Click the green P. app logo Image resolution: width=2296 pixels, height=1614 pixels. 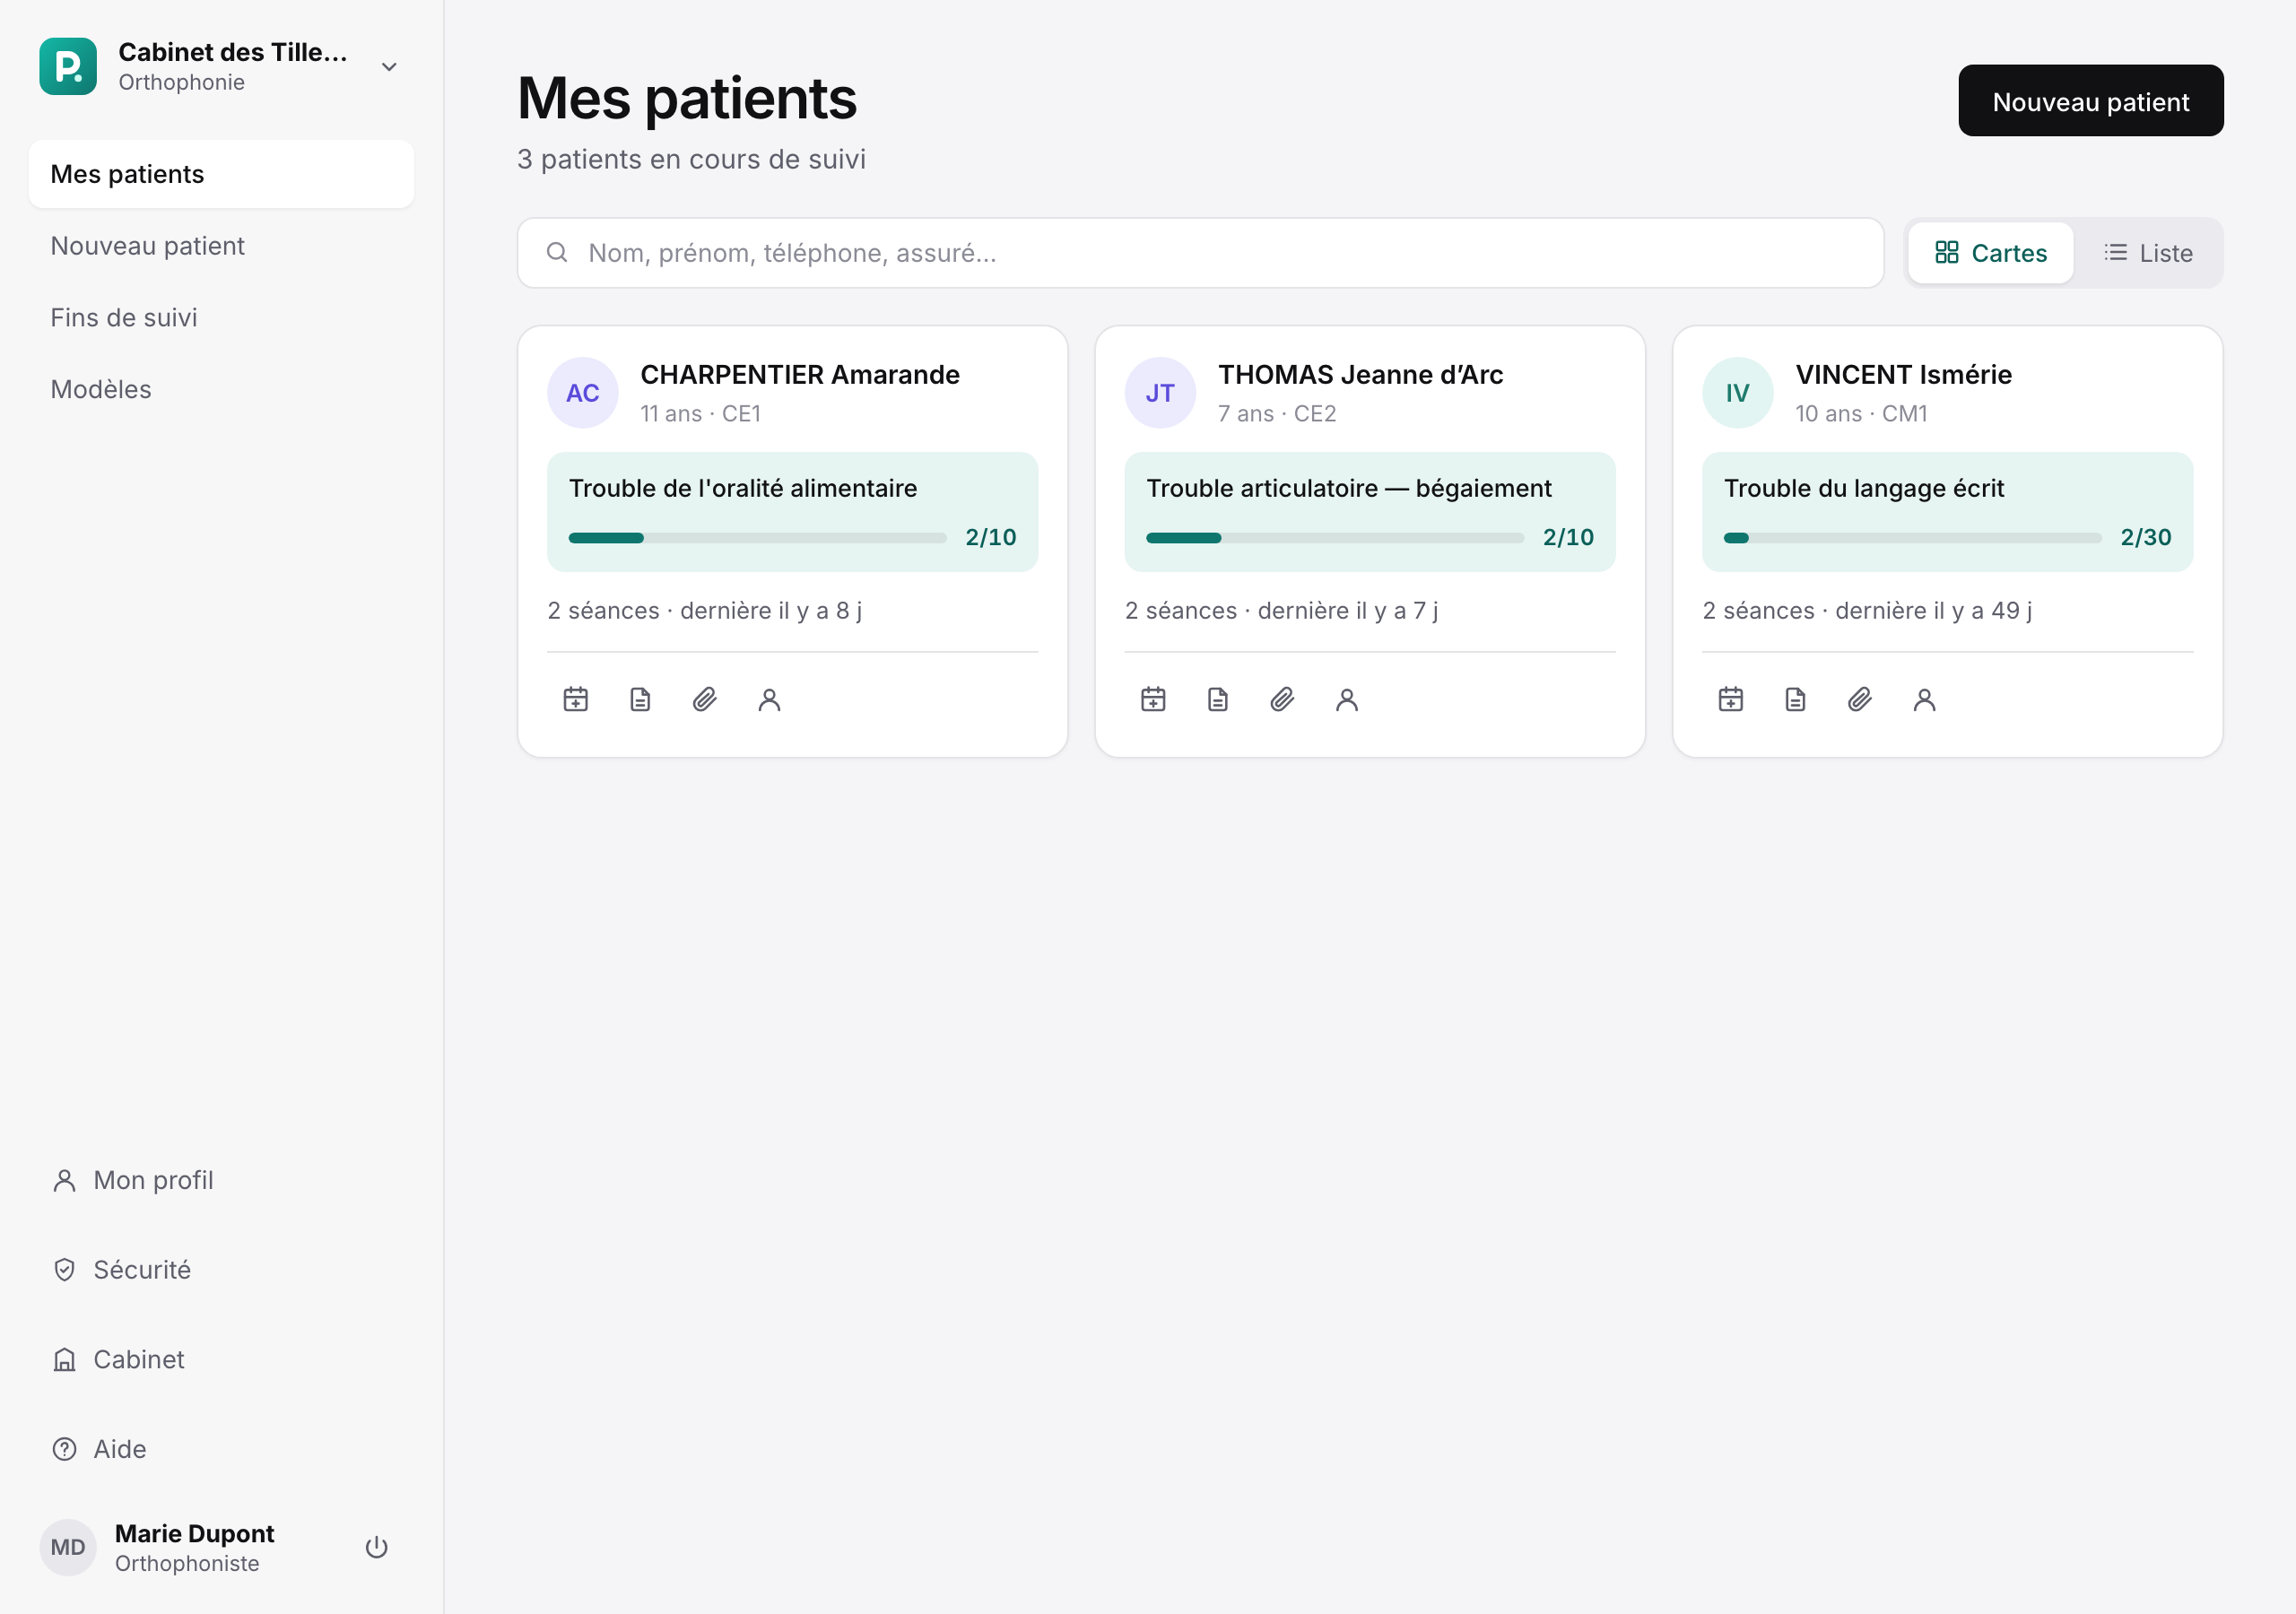coord(68,66)
